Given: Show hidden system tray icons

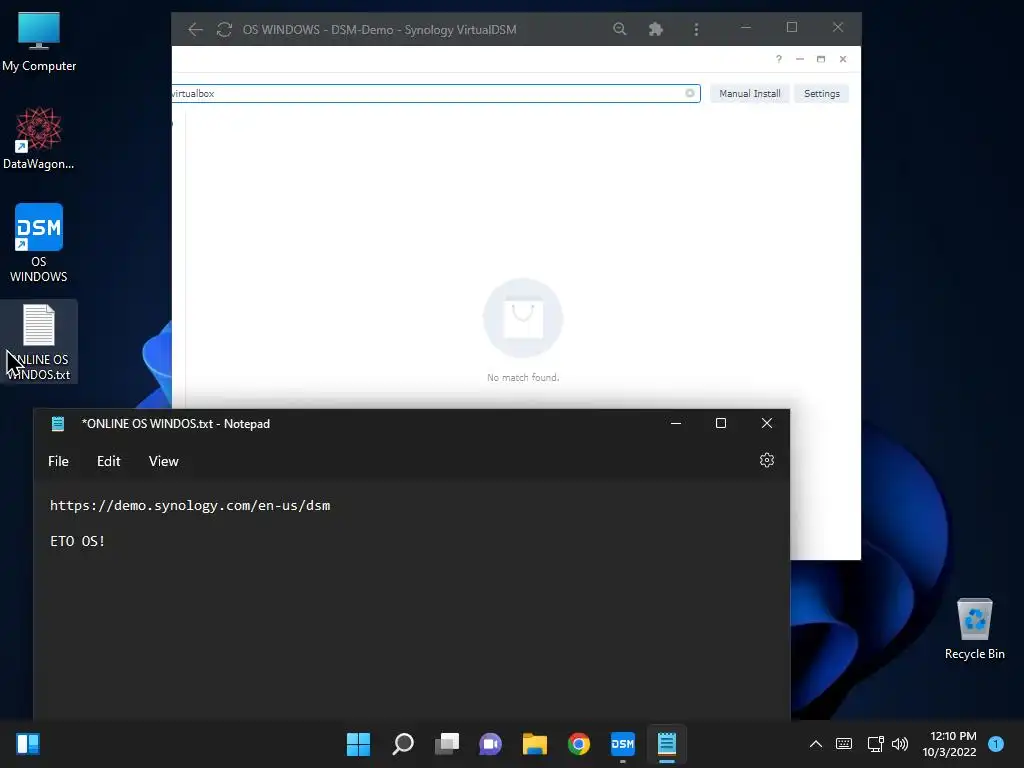Looking at the screenshot, I should tap(816, 744).
